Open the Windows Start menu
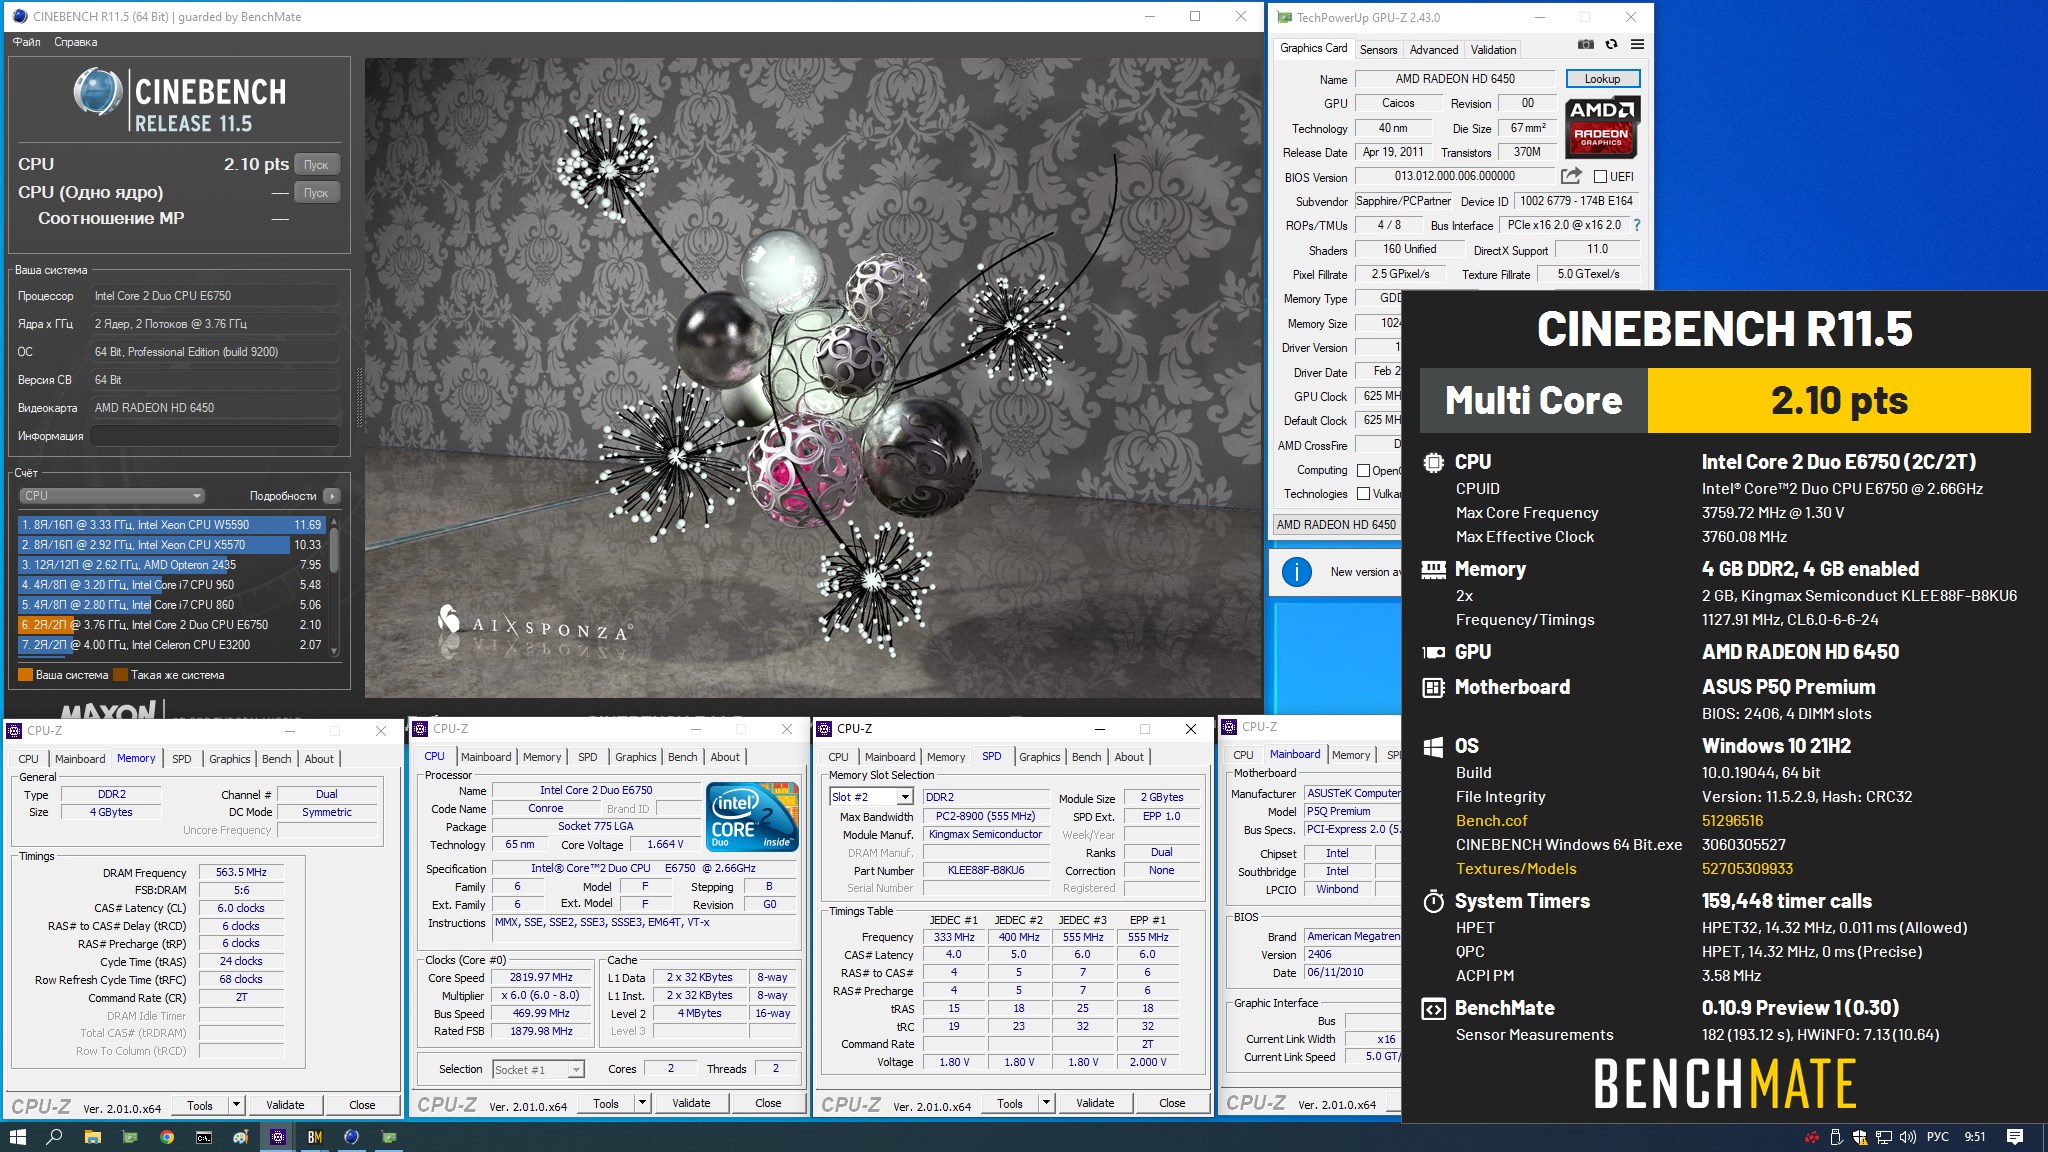2048x1152 pixels. tap(17, 1137)
